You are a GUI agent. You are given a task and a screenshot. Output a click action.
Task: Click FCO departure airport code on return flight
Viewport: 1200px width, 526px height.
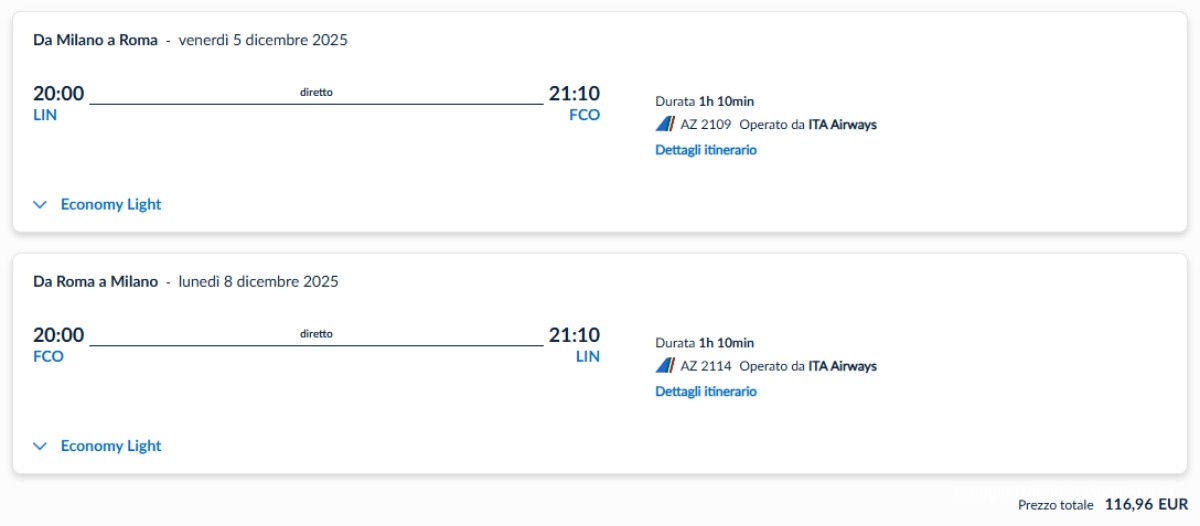(48, 357)
